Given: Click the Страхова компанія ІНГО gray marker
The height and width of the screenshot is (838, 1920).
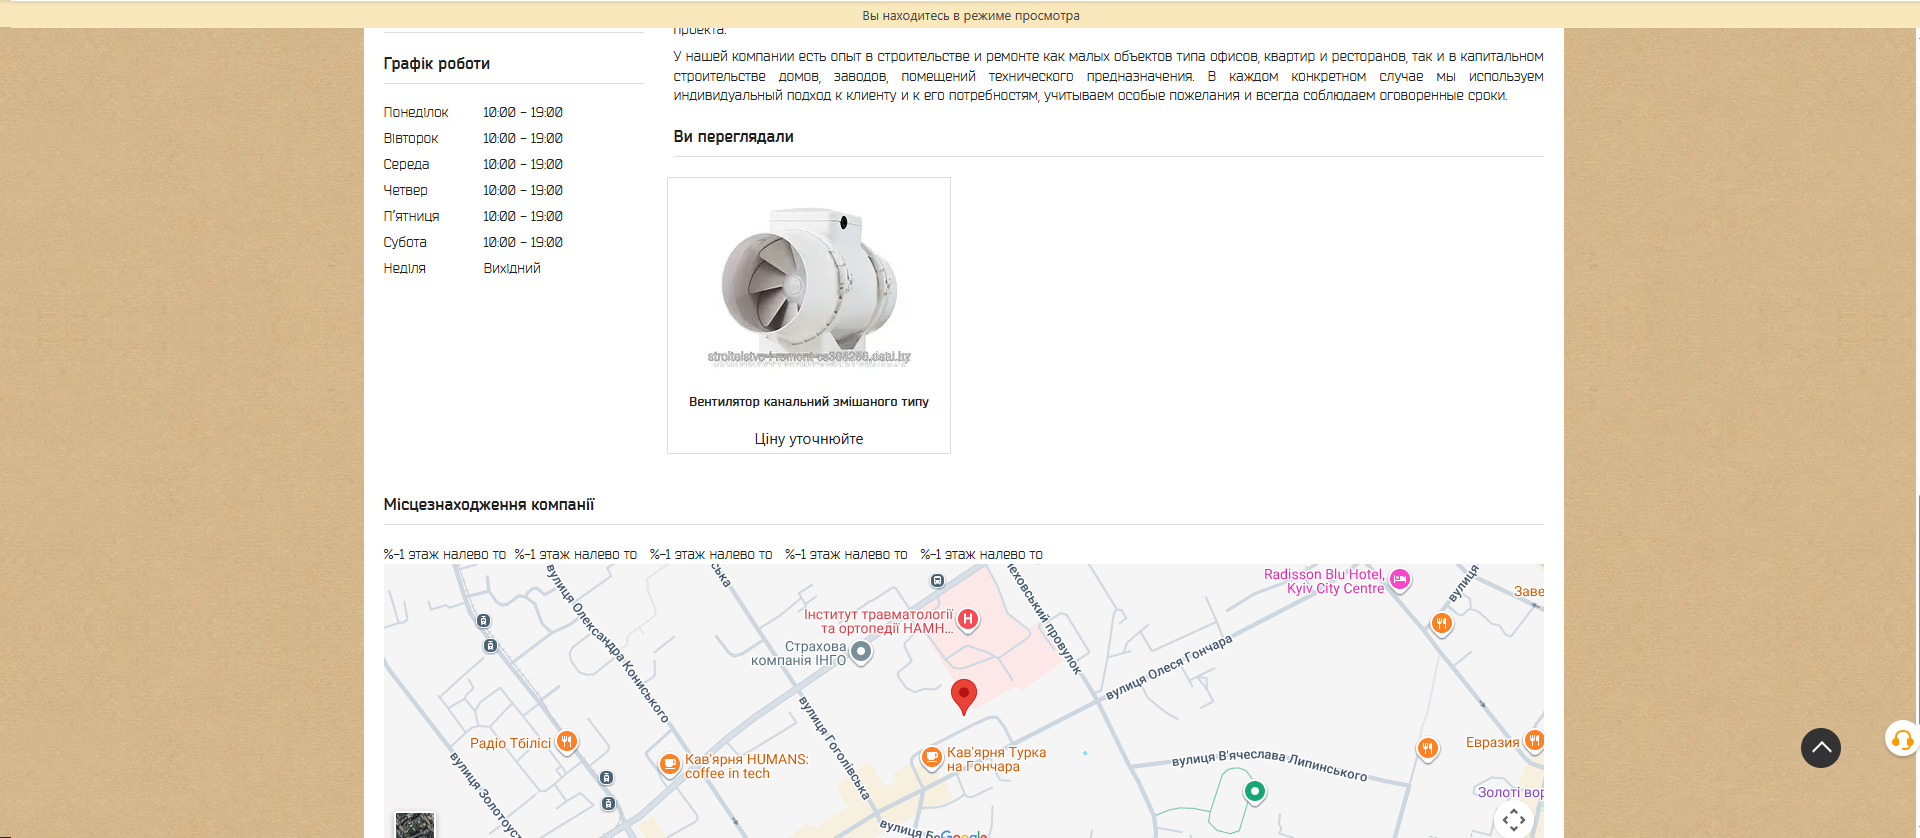Looking at the screenshot, I should point(860,652).
